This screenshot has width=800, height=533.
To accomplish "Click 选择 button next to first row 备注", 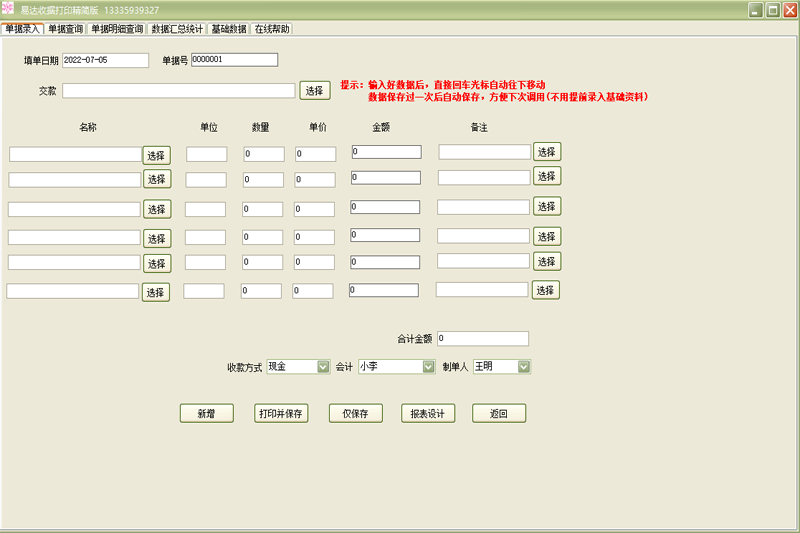I will click(547, 152).
